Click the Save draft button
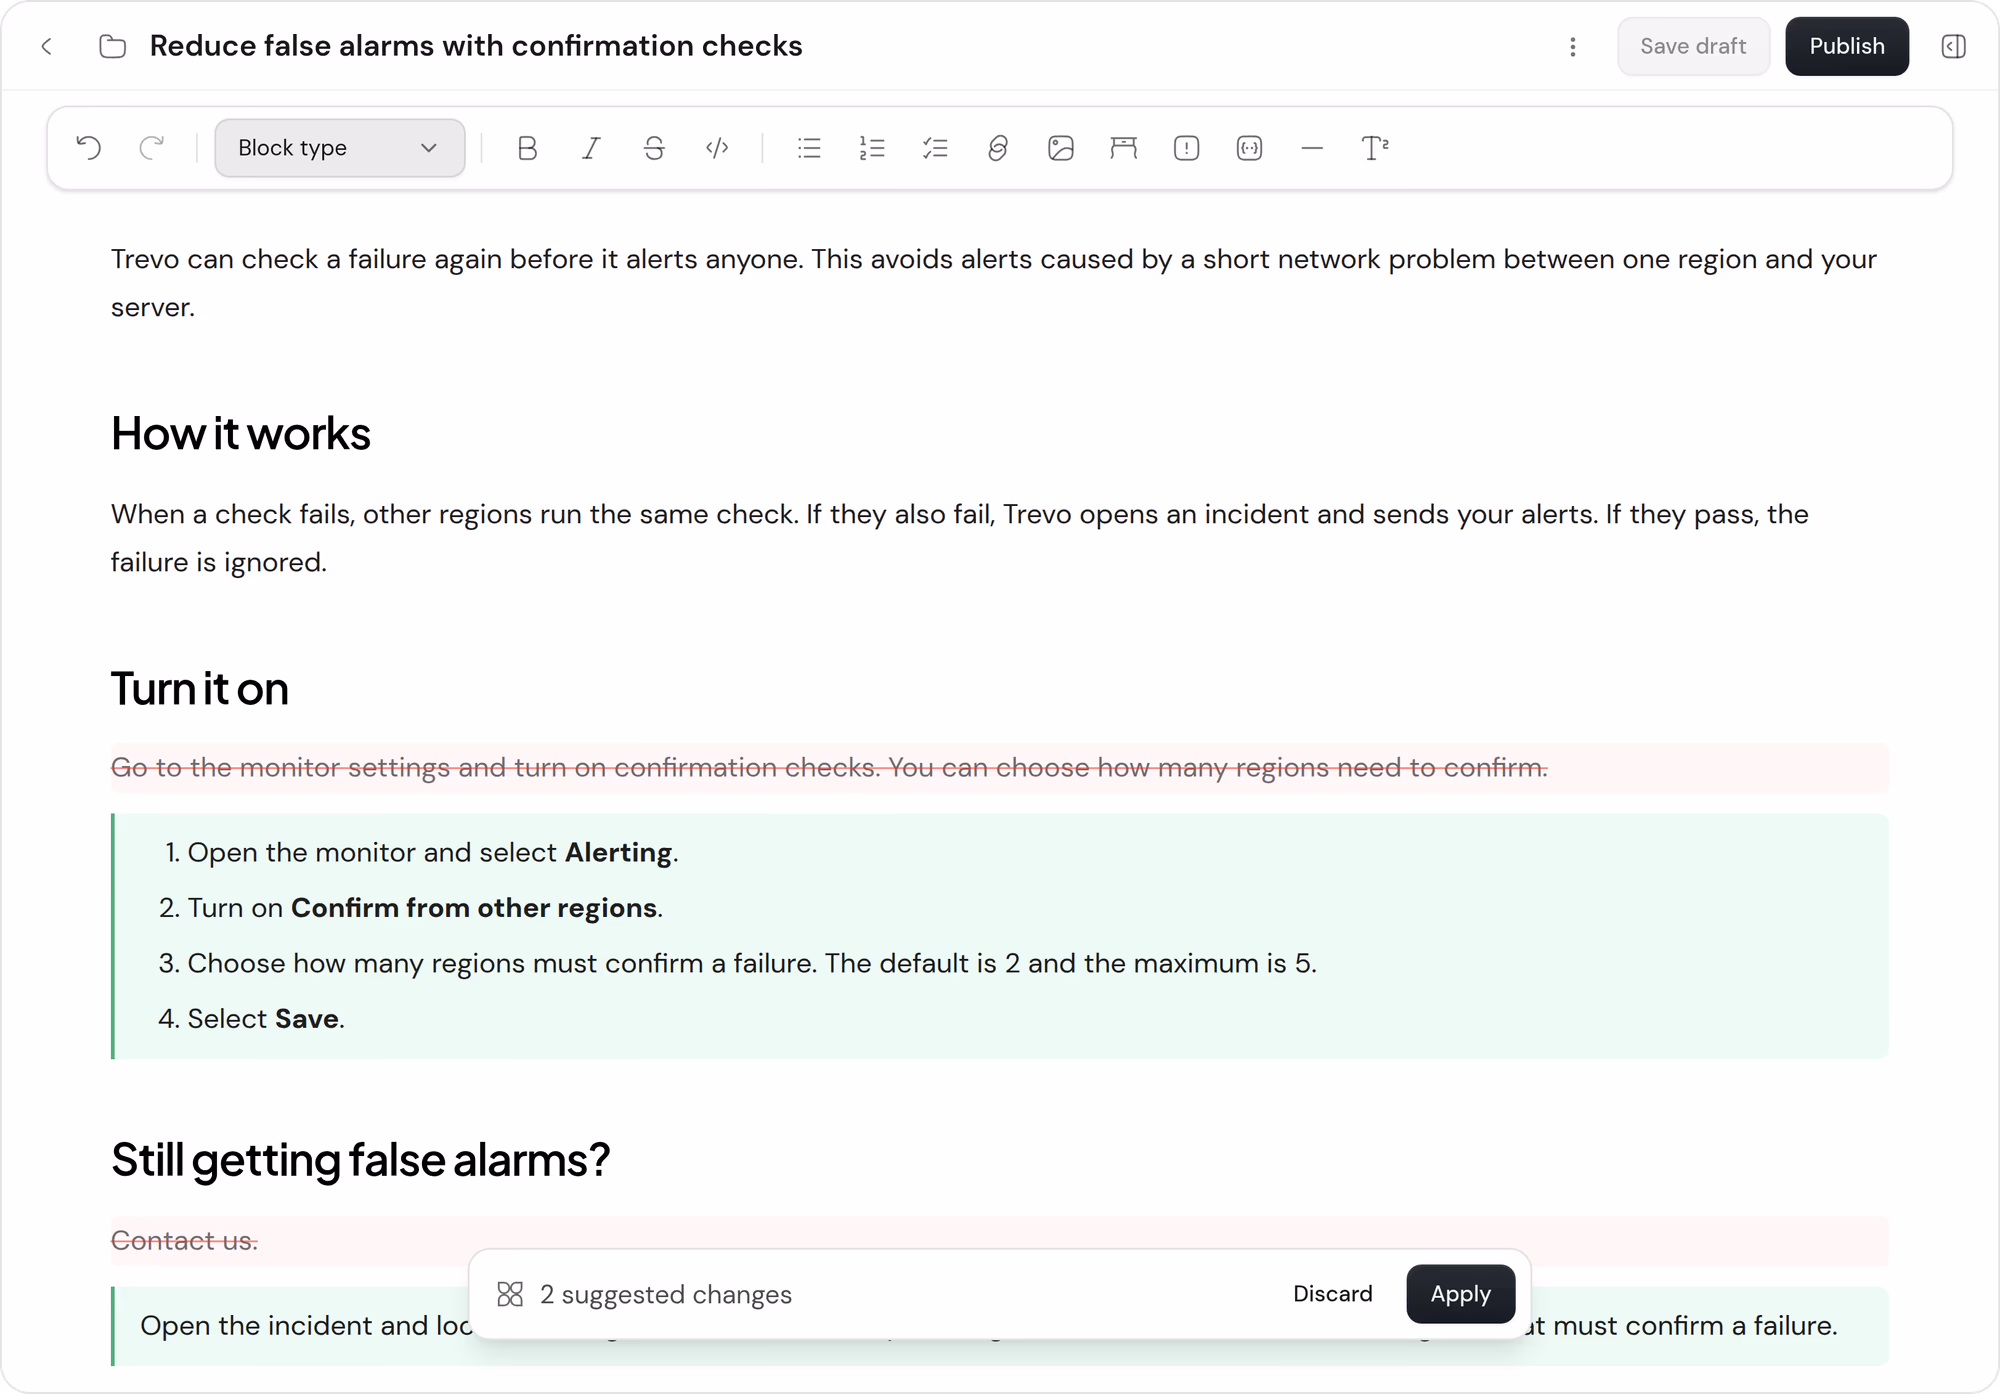 (x=1693, y=46)
